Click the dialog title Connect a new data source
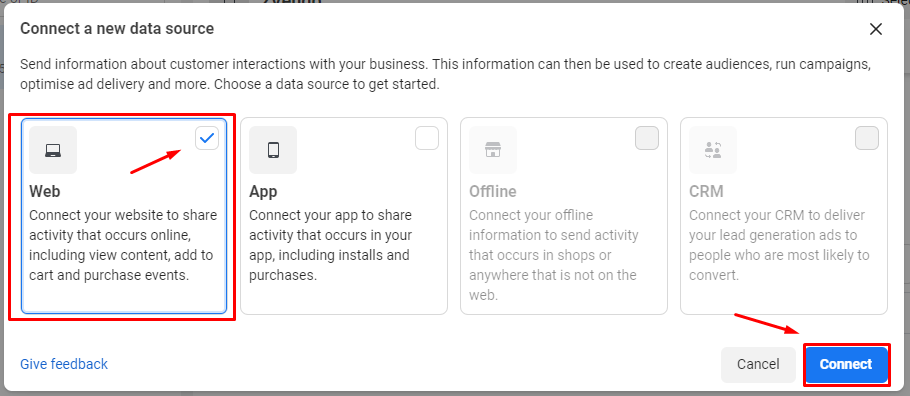Screen dimensions: 910x396 pos(117,28)
